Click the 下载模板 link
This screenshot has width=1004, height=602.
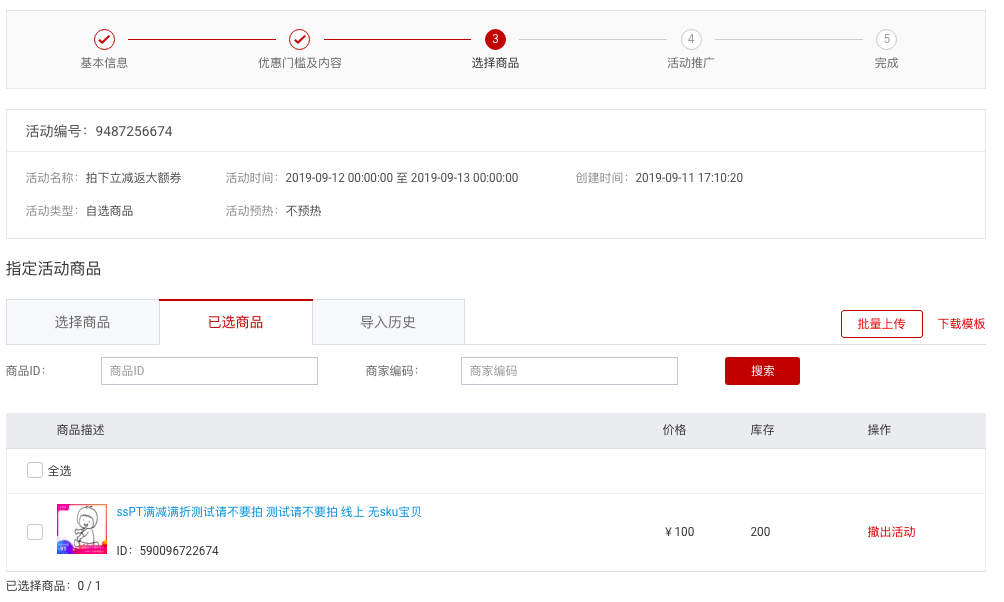961,324
